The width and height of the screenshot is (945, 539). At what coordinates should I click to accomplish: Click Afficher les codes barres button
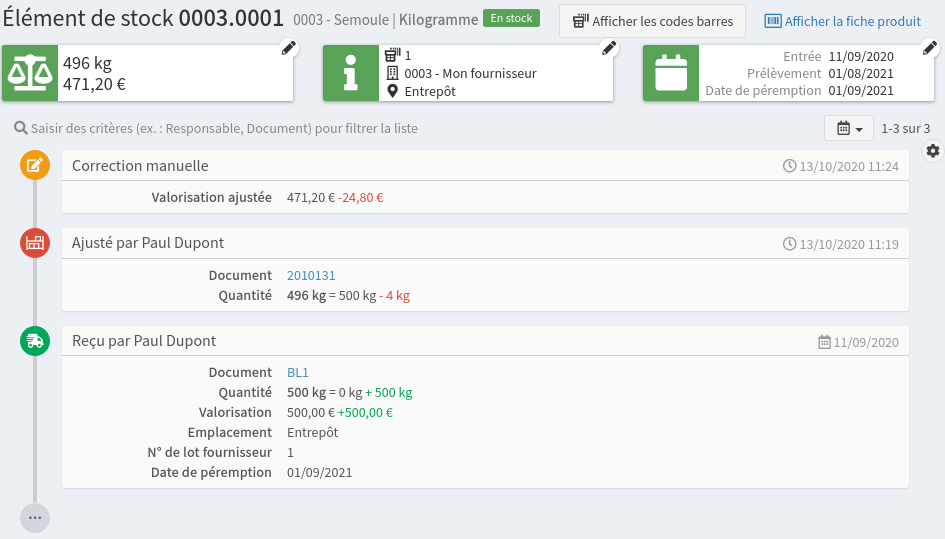652,21
